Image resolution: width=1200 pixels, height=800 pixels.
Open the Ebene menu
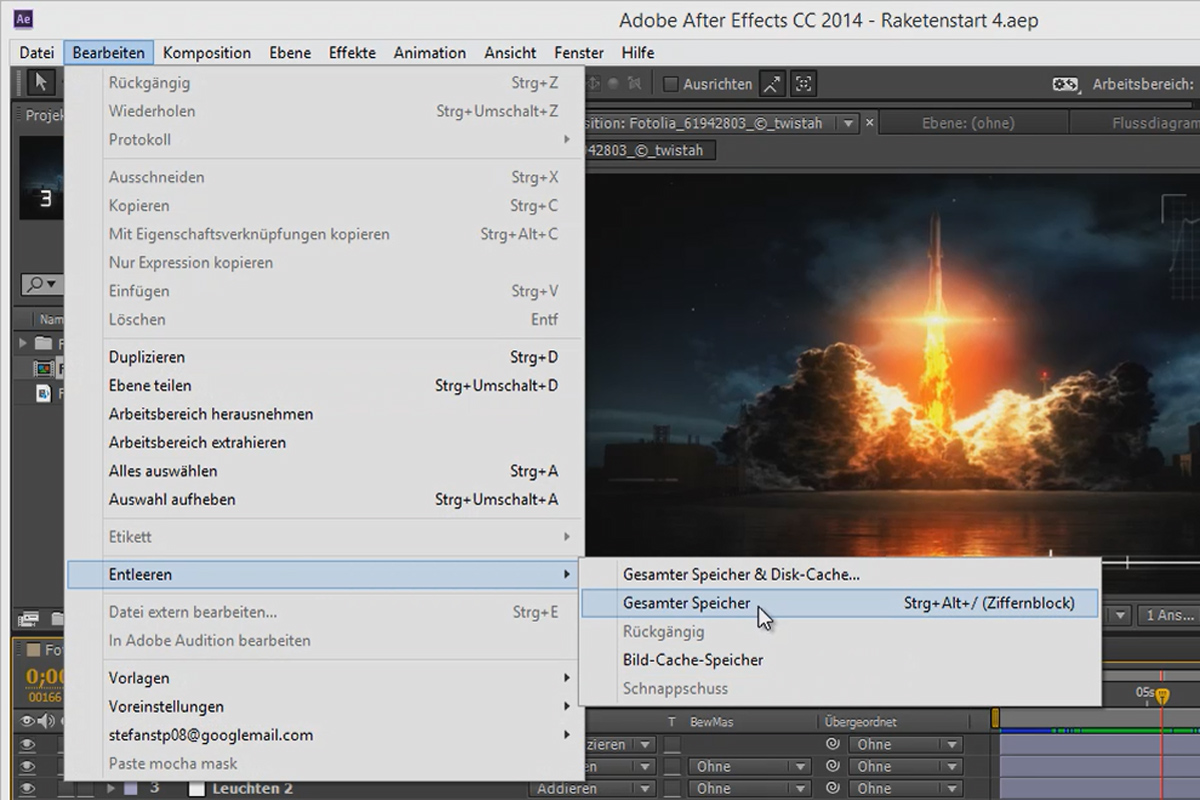coord(290,52)
